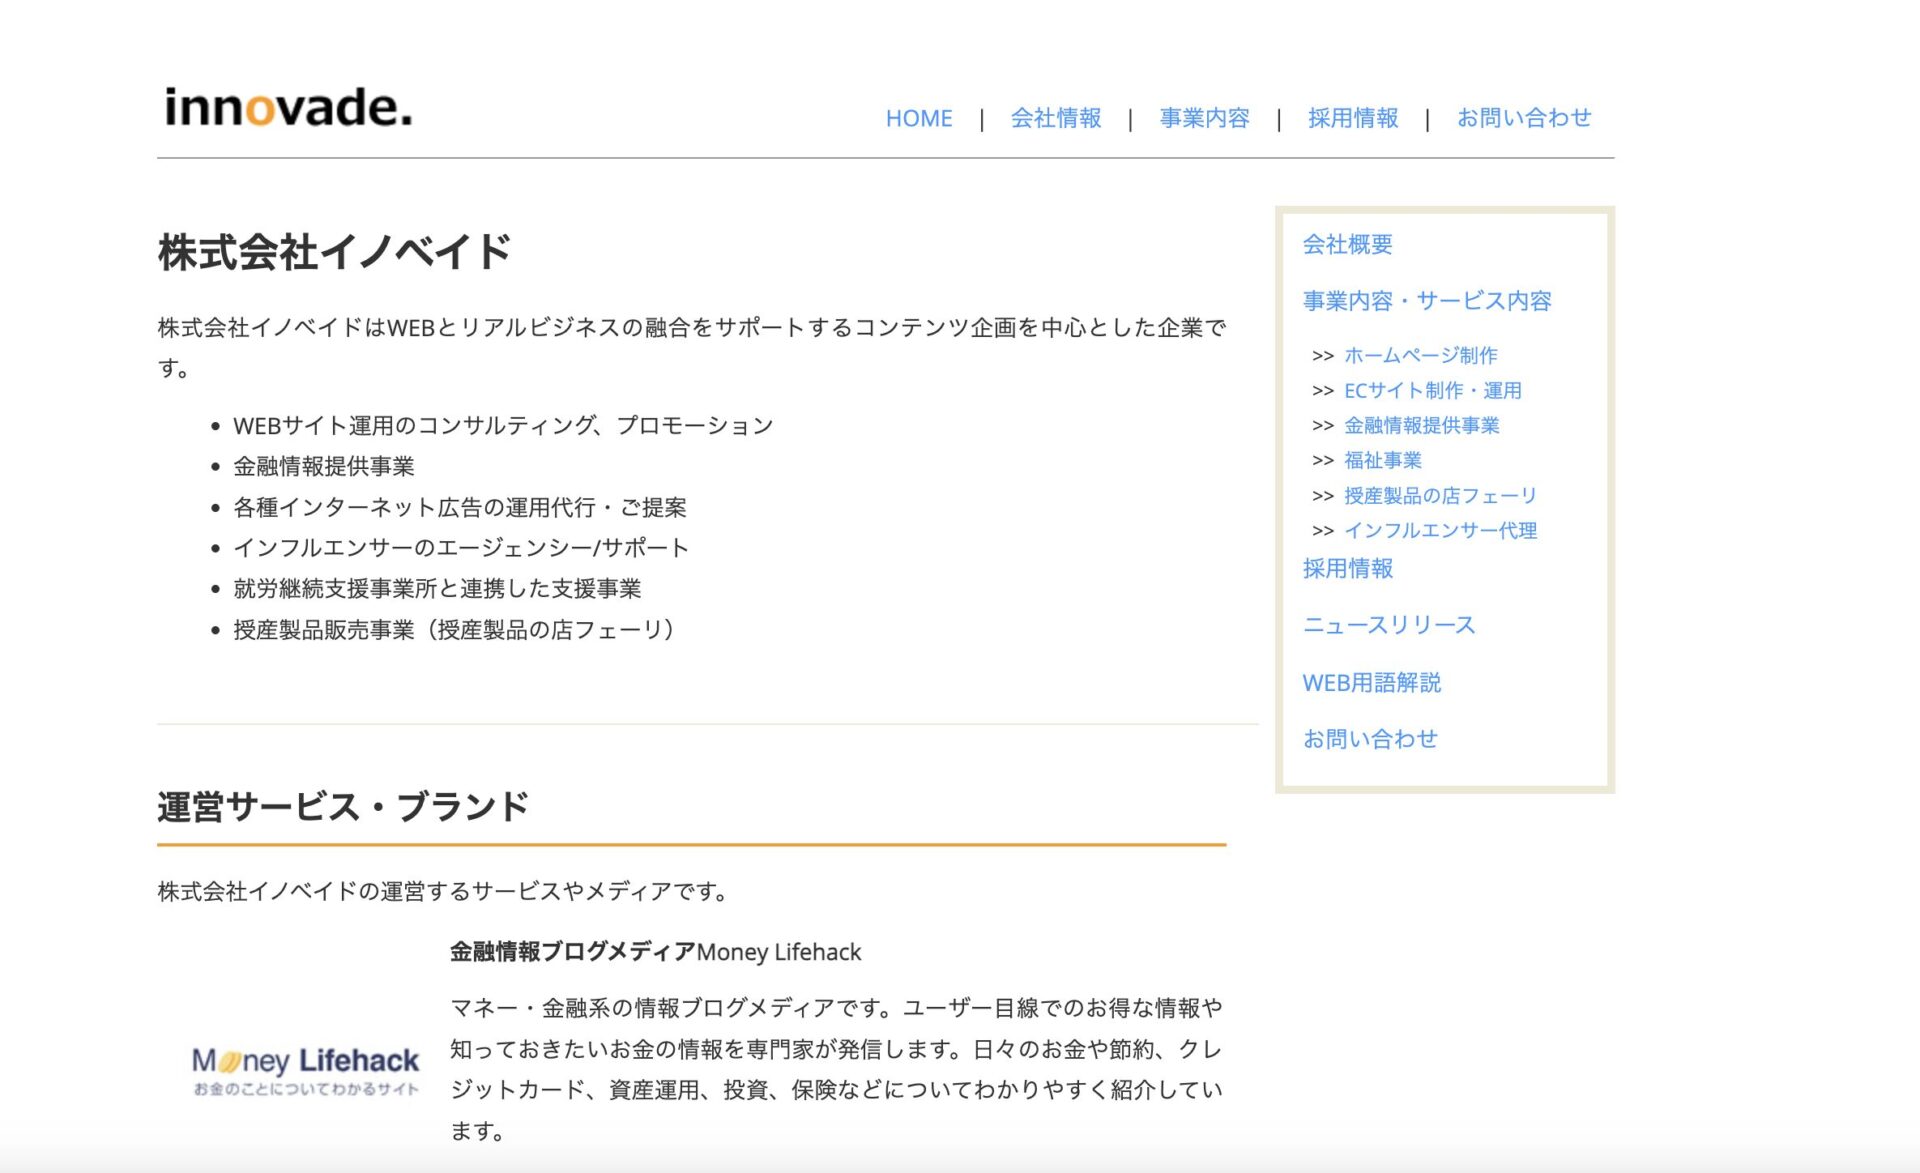Click お問い合わせ in sidebar
The width and height of the screenshot is (1920, 1173).
pyautogui.click(x=1369, y=738)
